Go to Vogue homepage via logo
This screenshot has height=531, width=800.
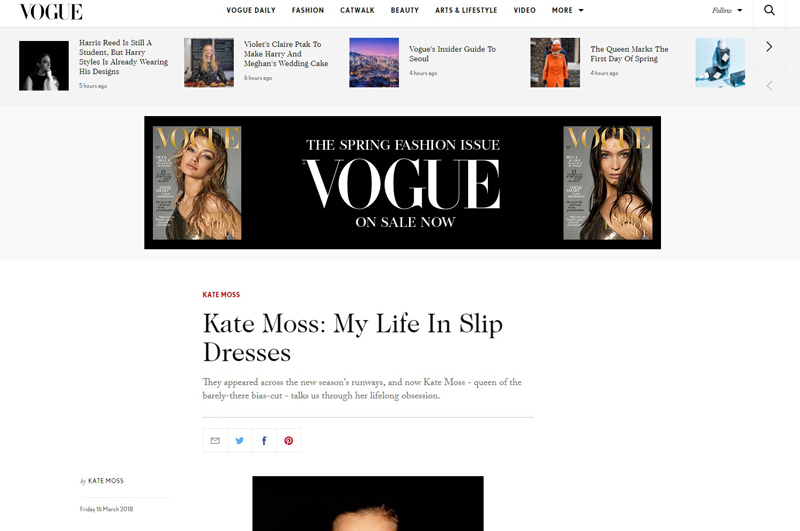(x=51, y=12)
